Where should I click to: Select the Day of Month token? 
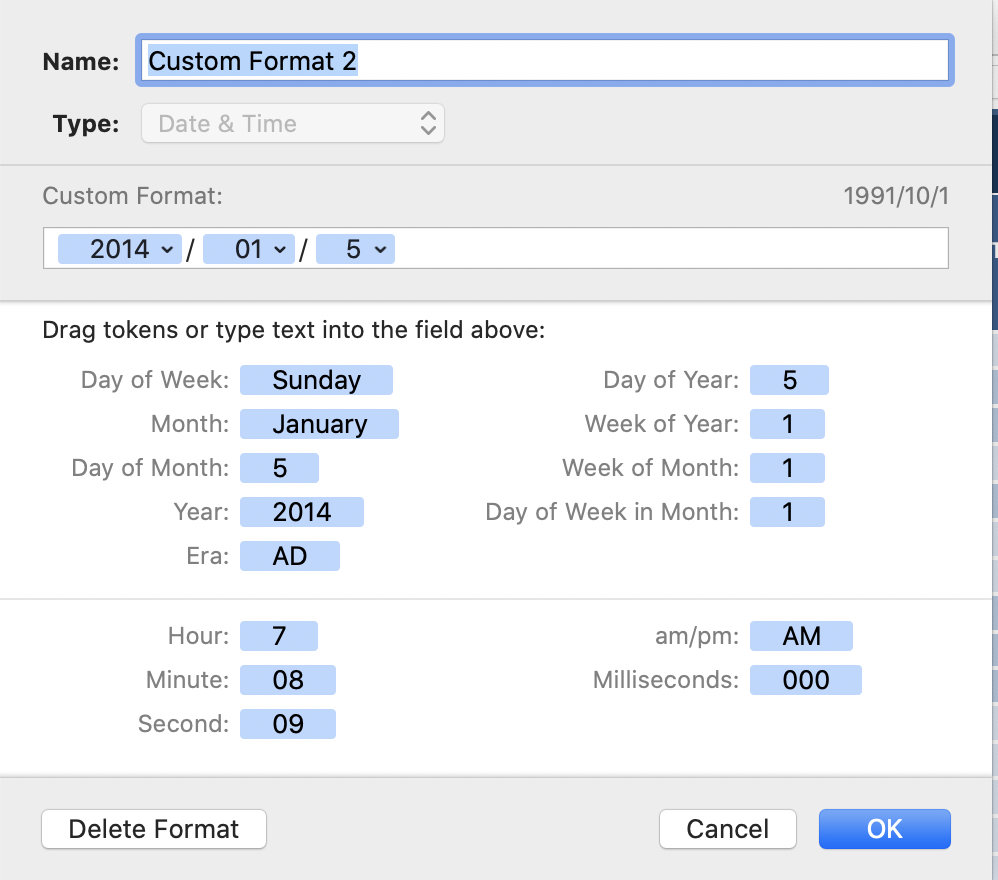coord(279,468)
